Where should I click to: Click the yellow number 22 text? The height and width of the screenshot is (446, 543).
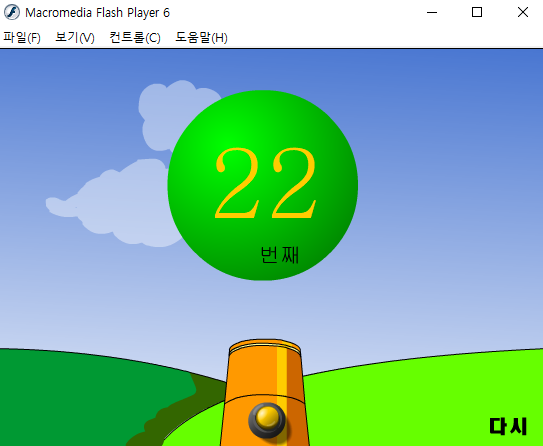(x=266, y=183)
